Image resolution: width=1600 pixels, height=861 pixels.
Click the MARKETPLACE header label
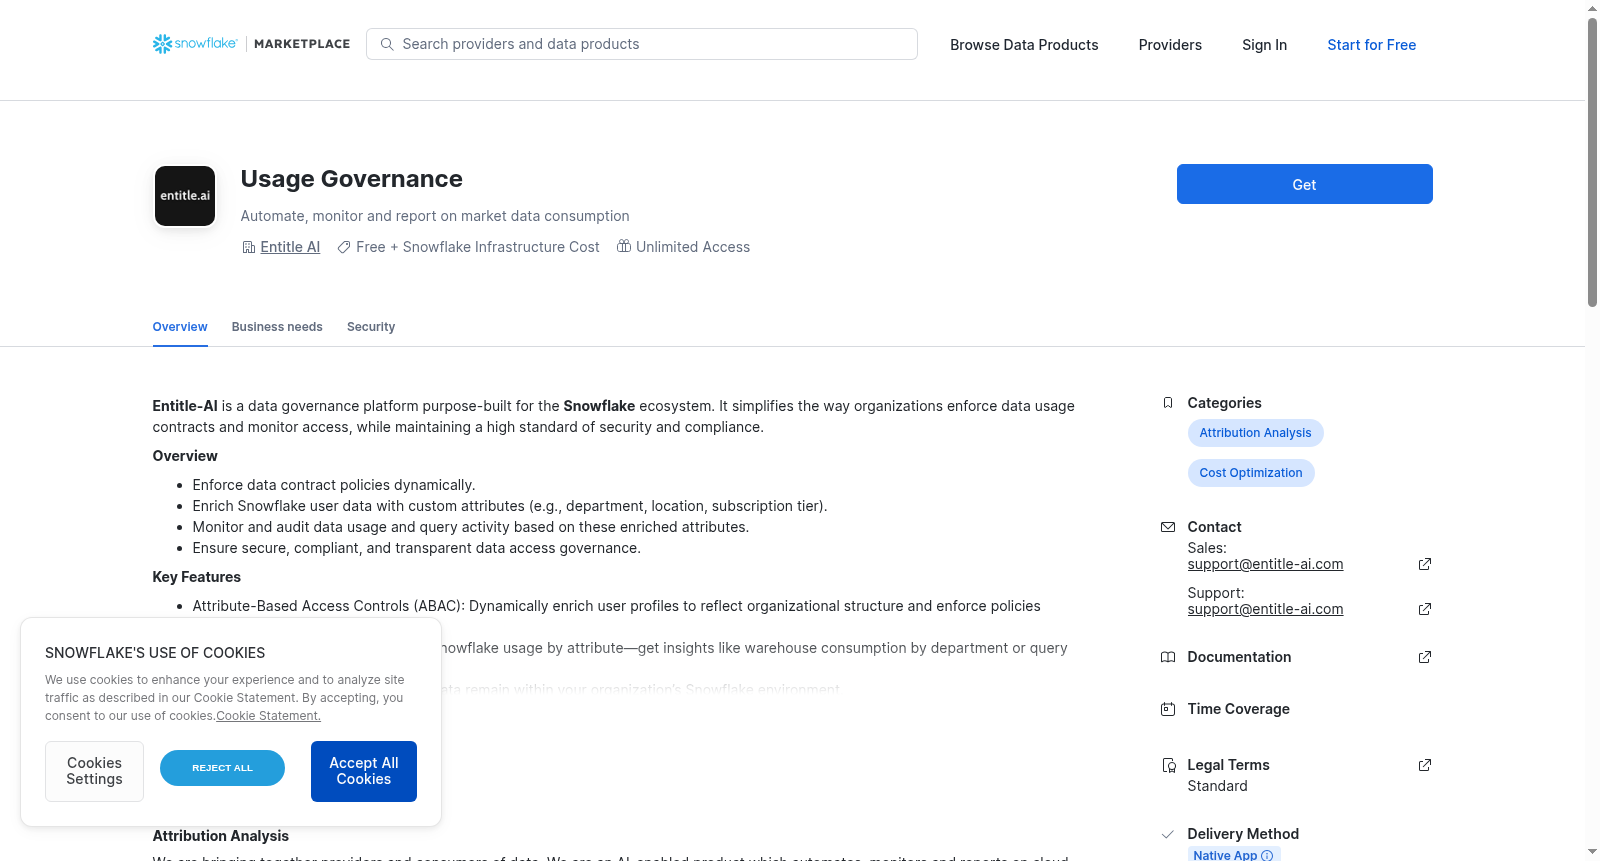pos(302,44)
